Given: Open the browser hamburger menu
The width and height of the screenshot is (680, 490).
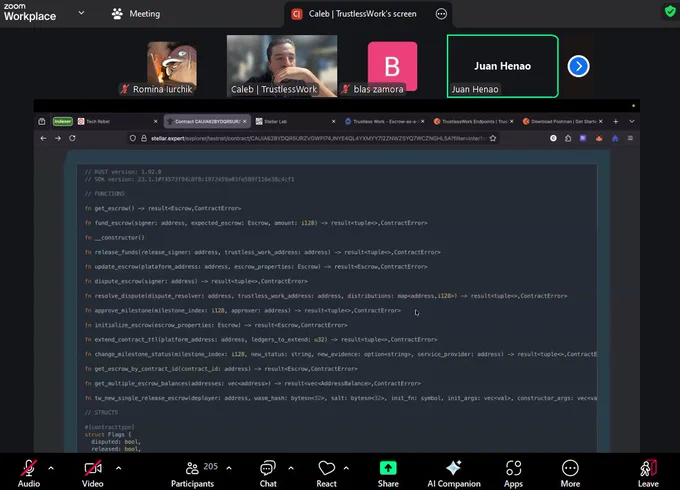Looking at the screenshot, I should (x=630, y=138).
